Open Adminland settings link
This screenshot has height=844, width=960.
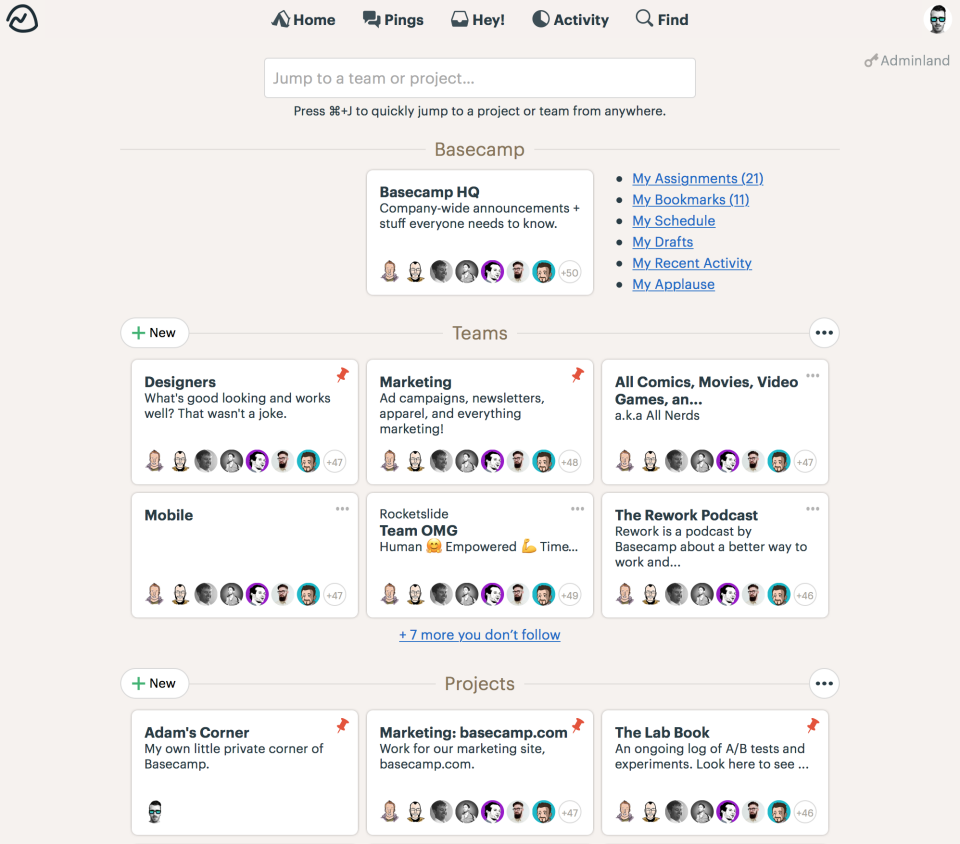click(x=907, y=61)
